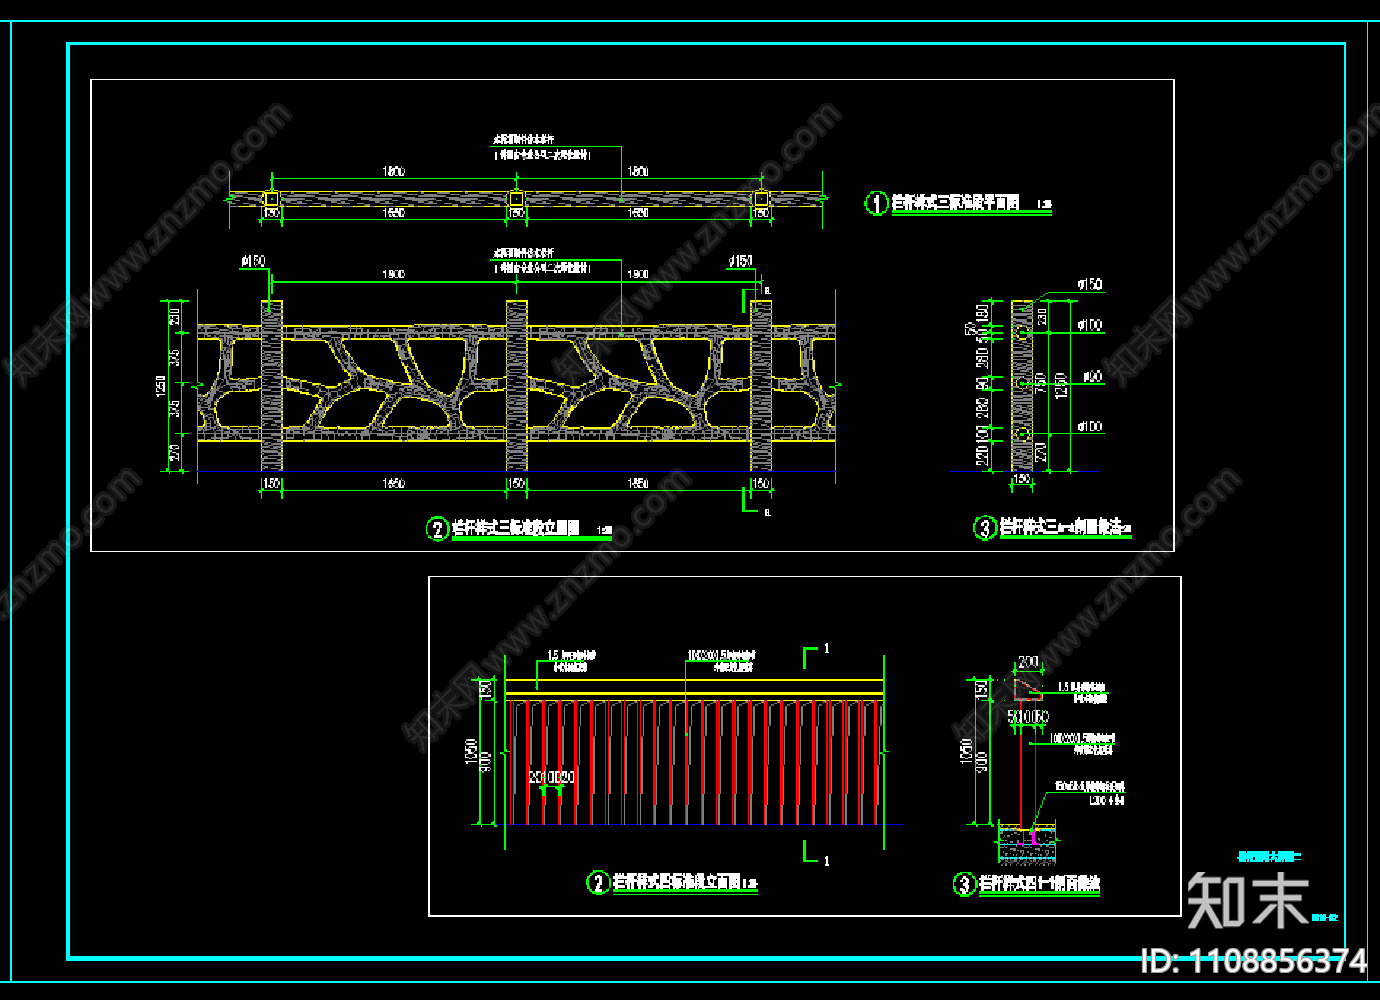Click the green-underlined plan view title text

955,203
